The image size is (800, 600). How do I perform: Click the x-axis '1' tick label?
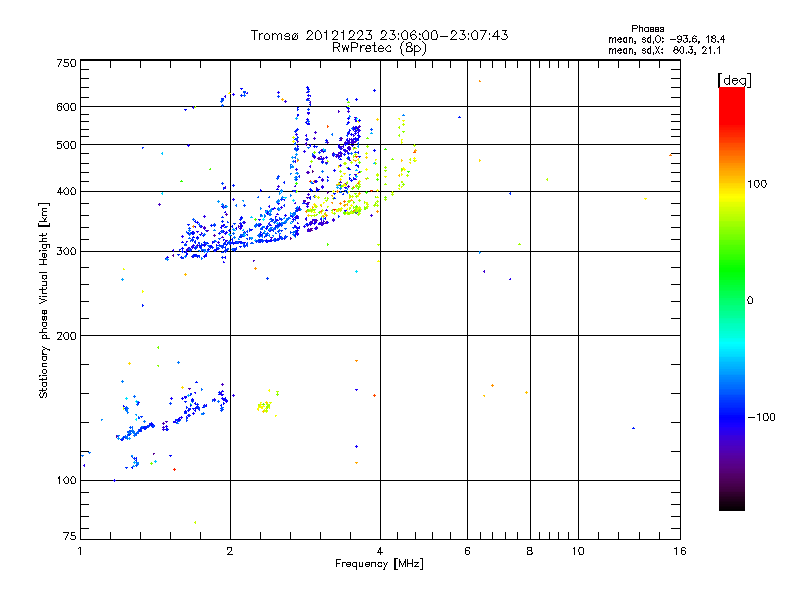[81, 552]
